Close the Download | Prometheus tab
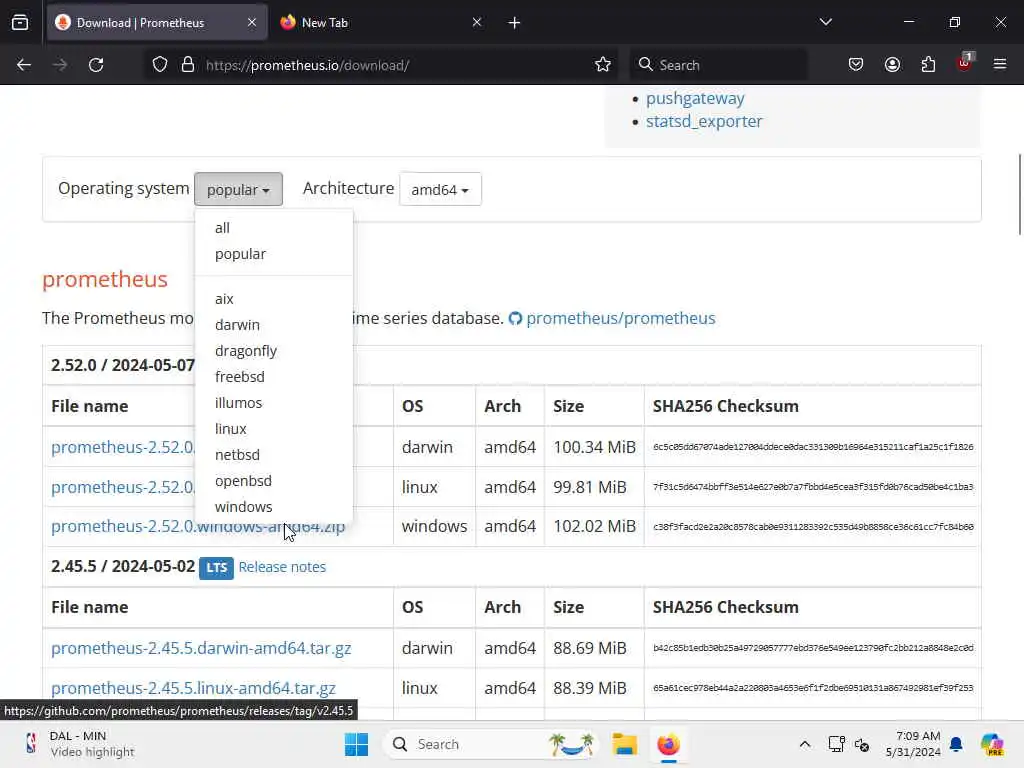Image resolution: width=1024 pixels, height=768 pixels. coord(252,22)
